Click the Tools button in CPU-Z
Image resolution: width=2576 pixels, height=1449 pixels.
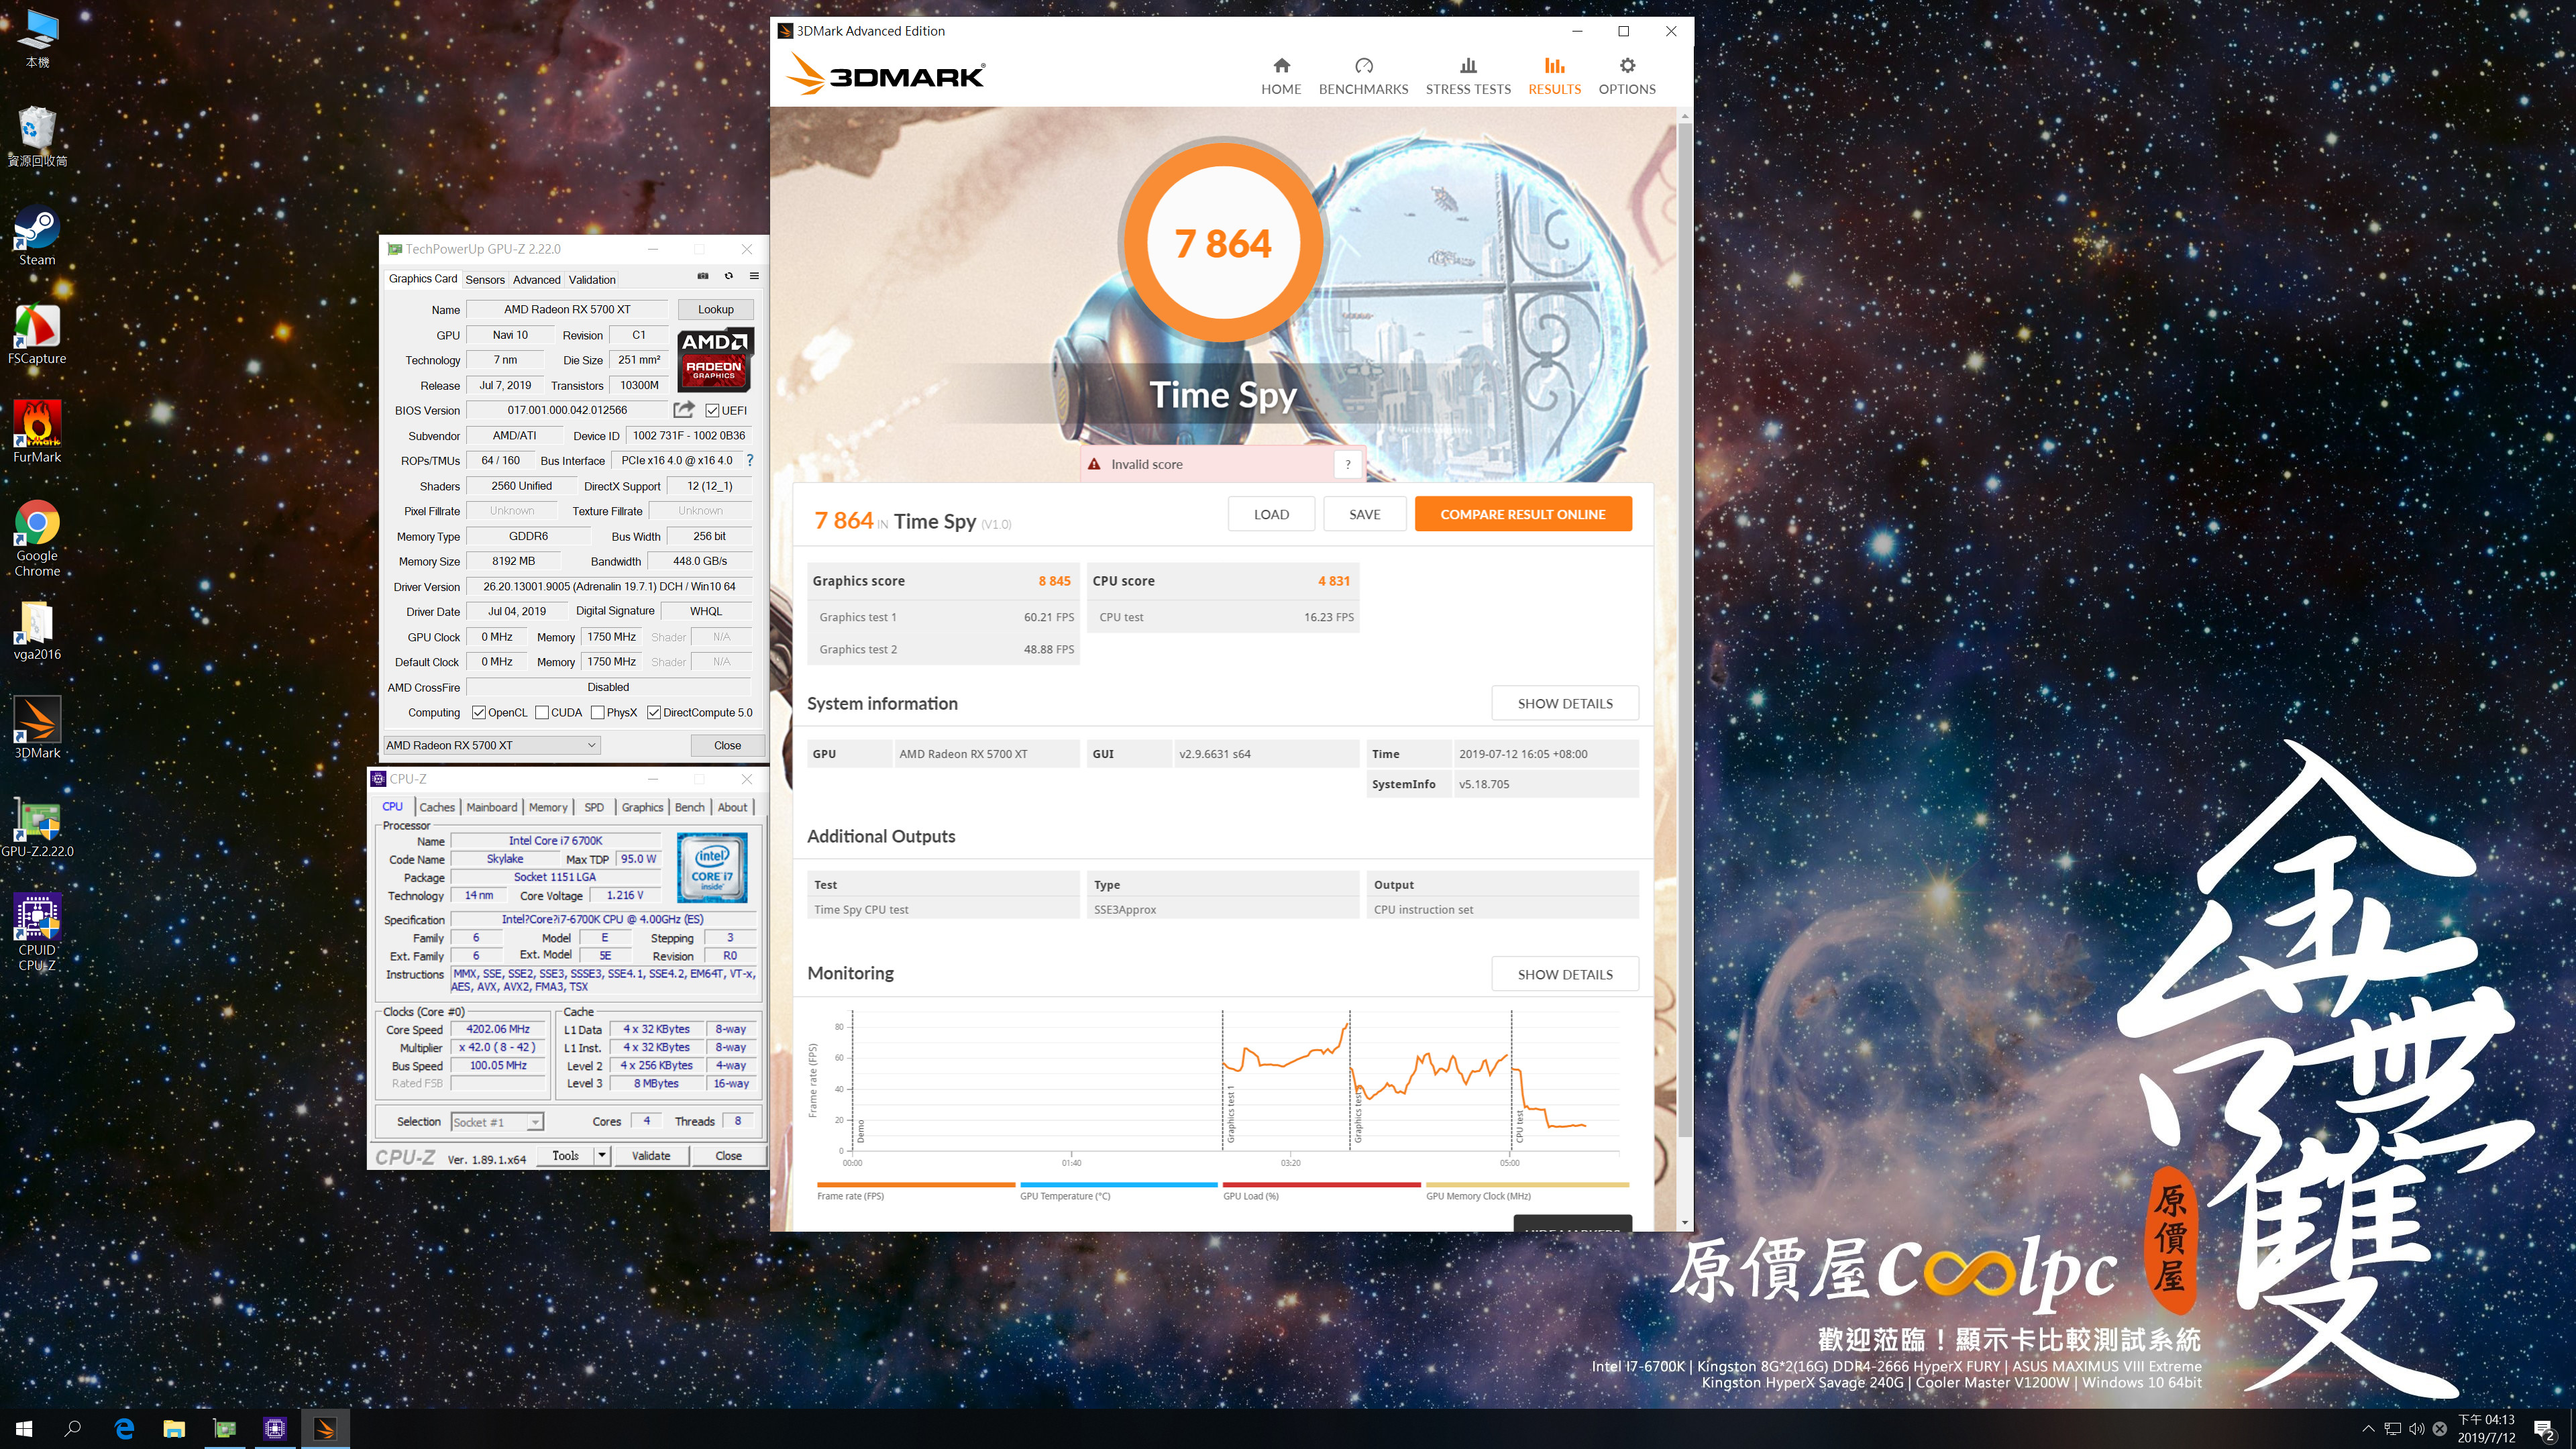[x=565, y=1155]
